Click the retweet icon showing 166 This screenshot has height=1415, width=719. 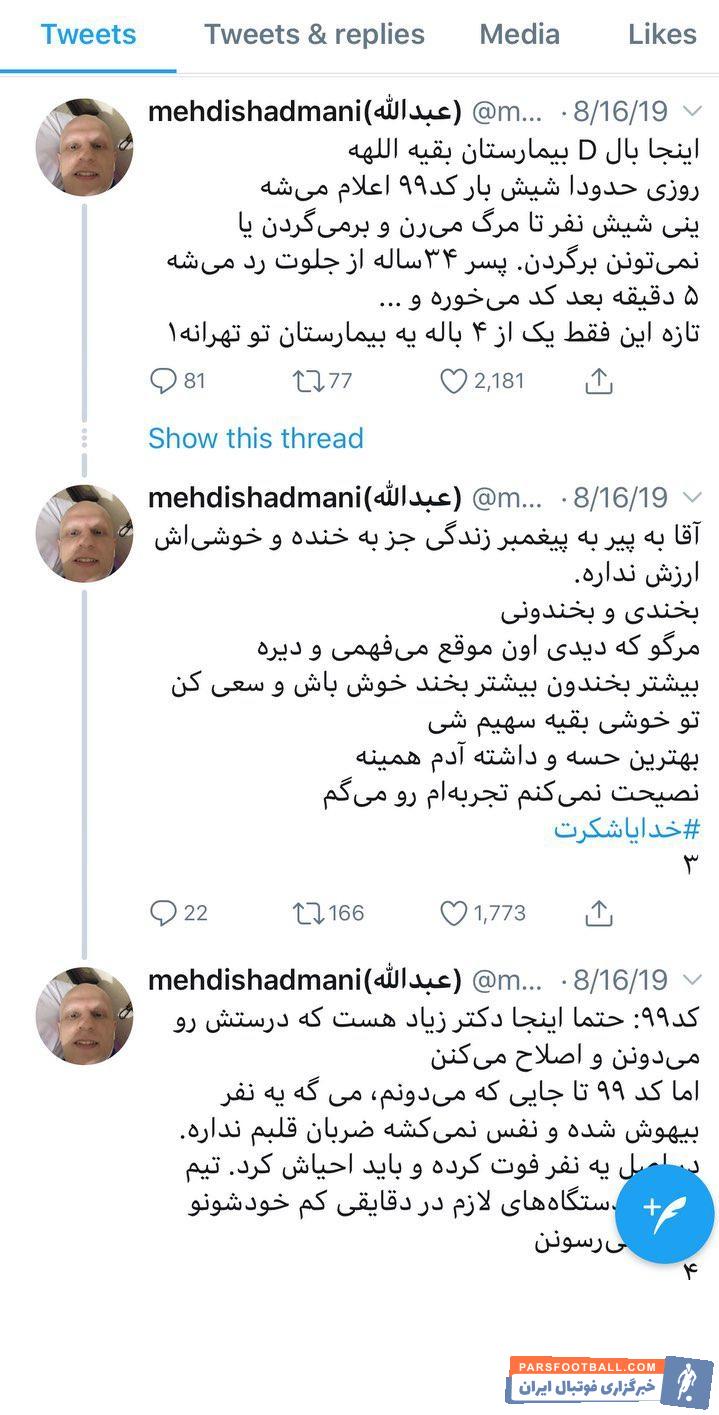pos(308,913)
